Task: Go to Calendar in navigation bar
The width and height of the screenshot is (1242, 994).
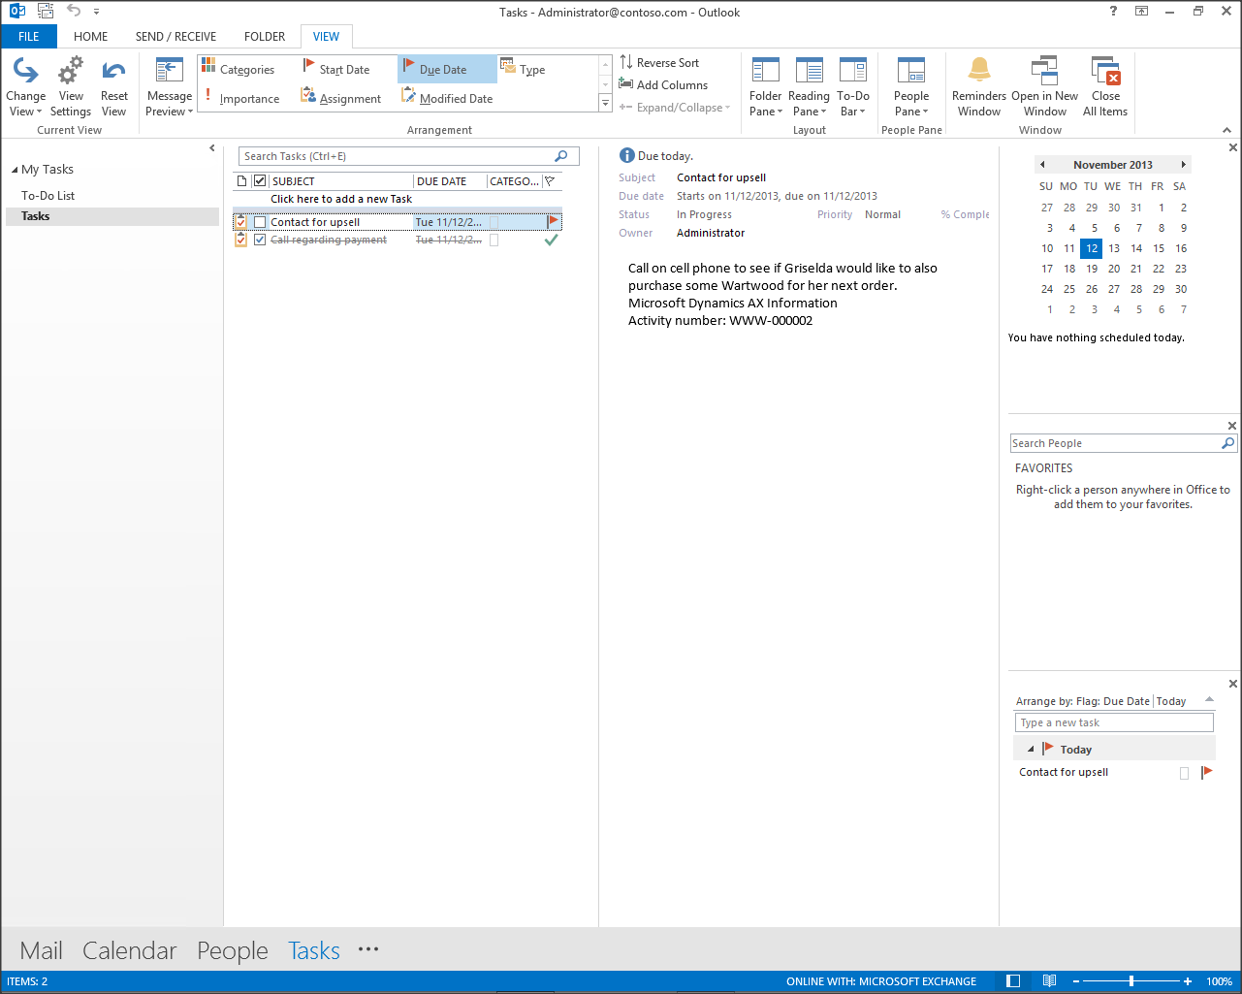Action: (x=129, y=950)
